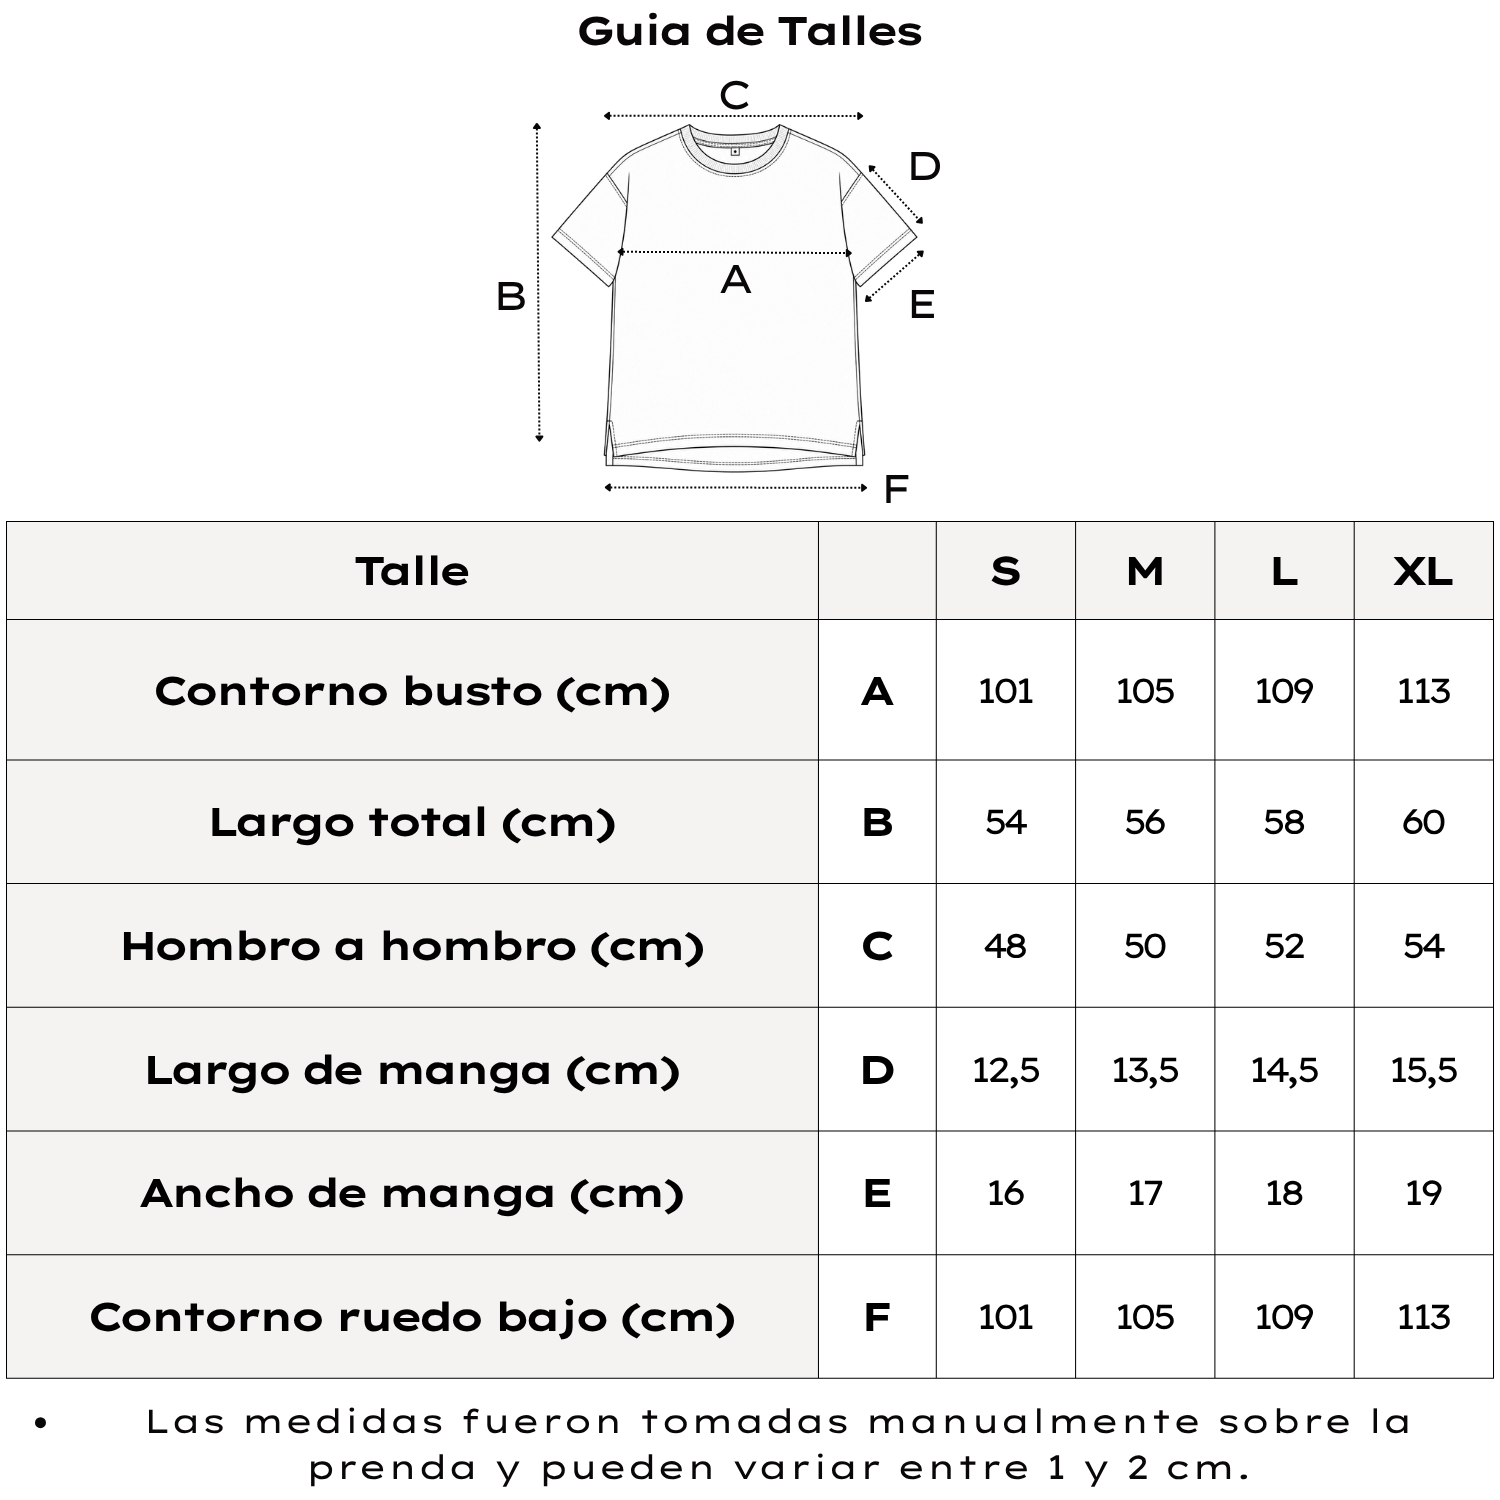Click the 'Guia de Talles' title
Image resolution: width=1500 pixels, height=1500 pixels.
point(750,32)
